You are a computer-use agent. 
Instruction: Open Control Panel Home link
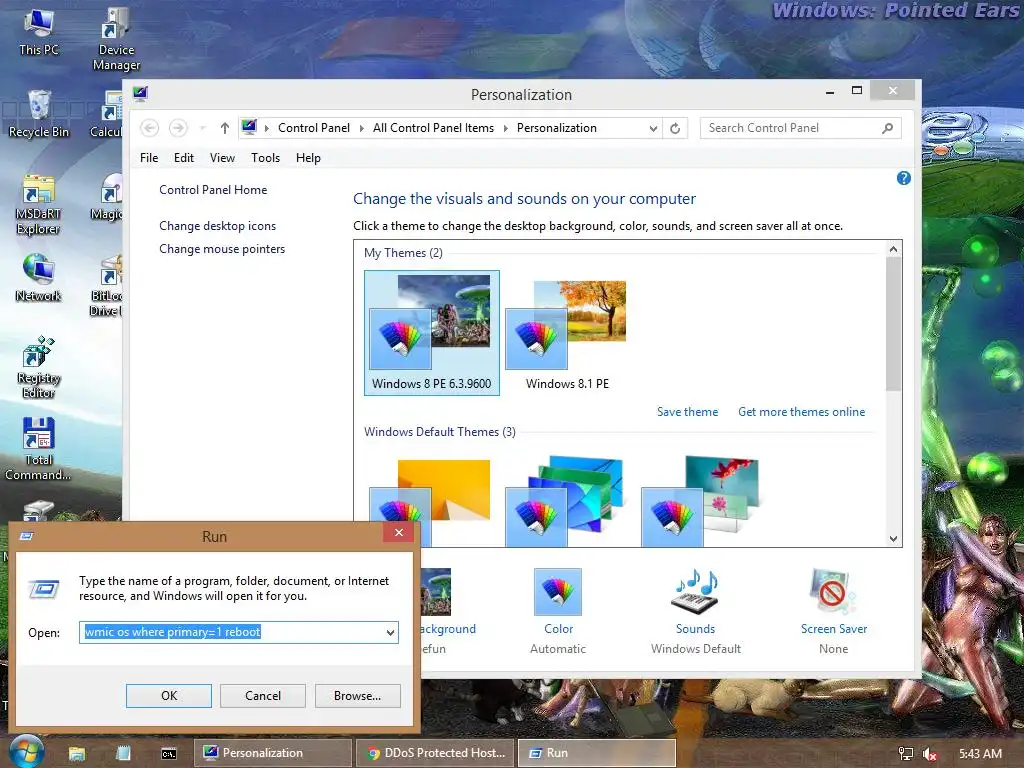point(213,190)
